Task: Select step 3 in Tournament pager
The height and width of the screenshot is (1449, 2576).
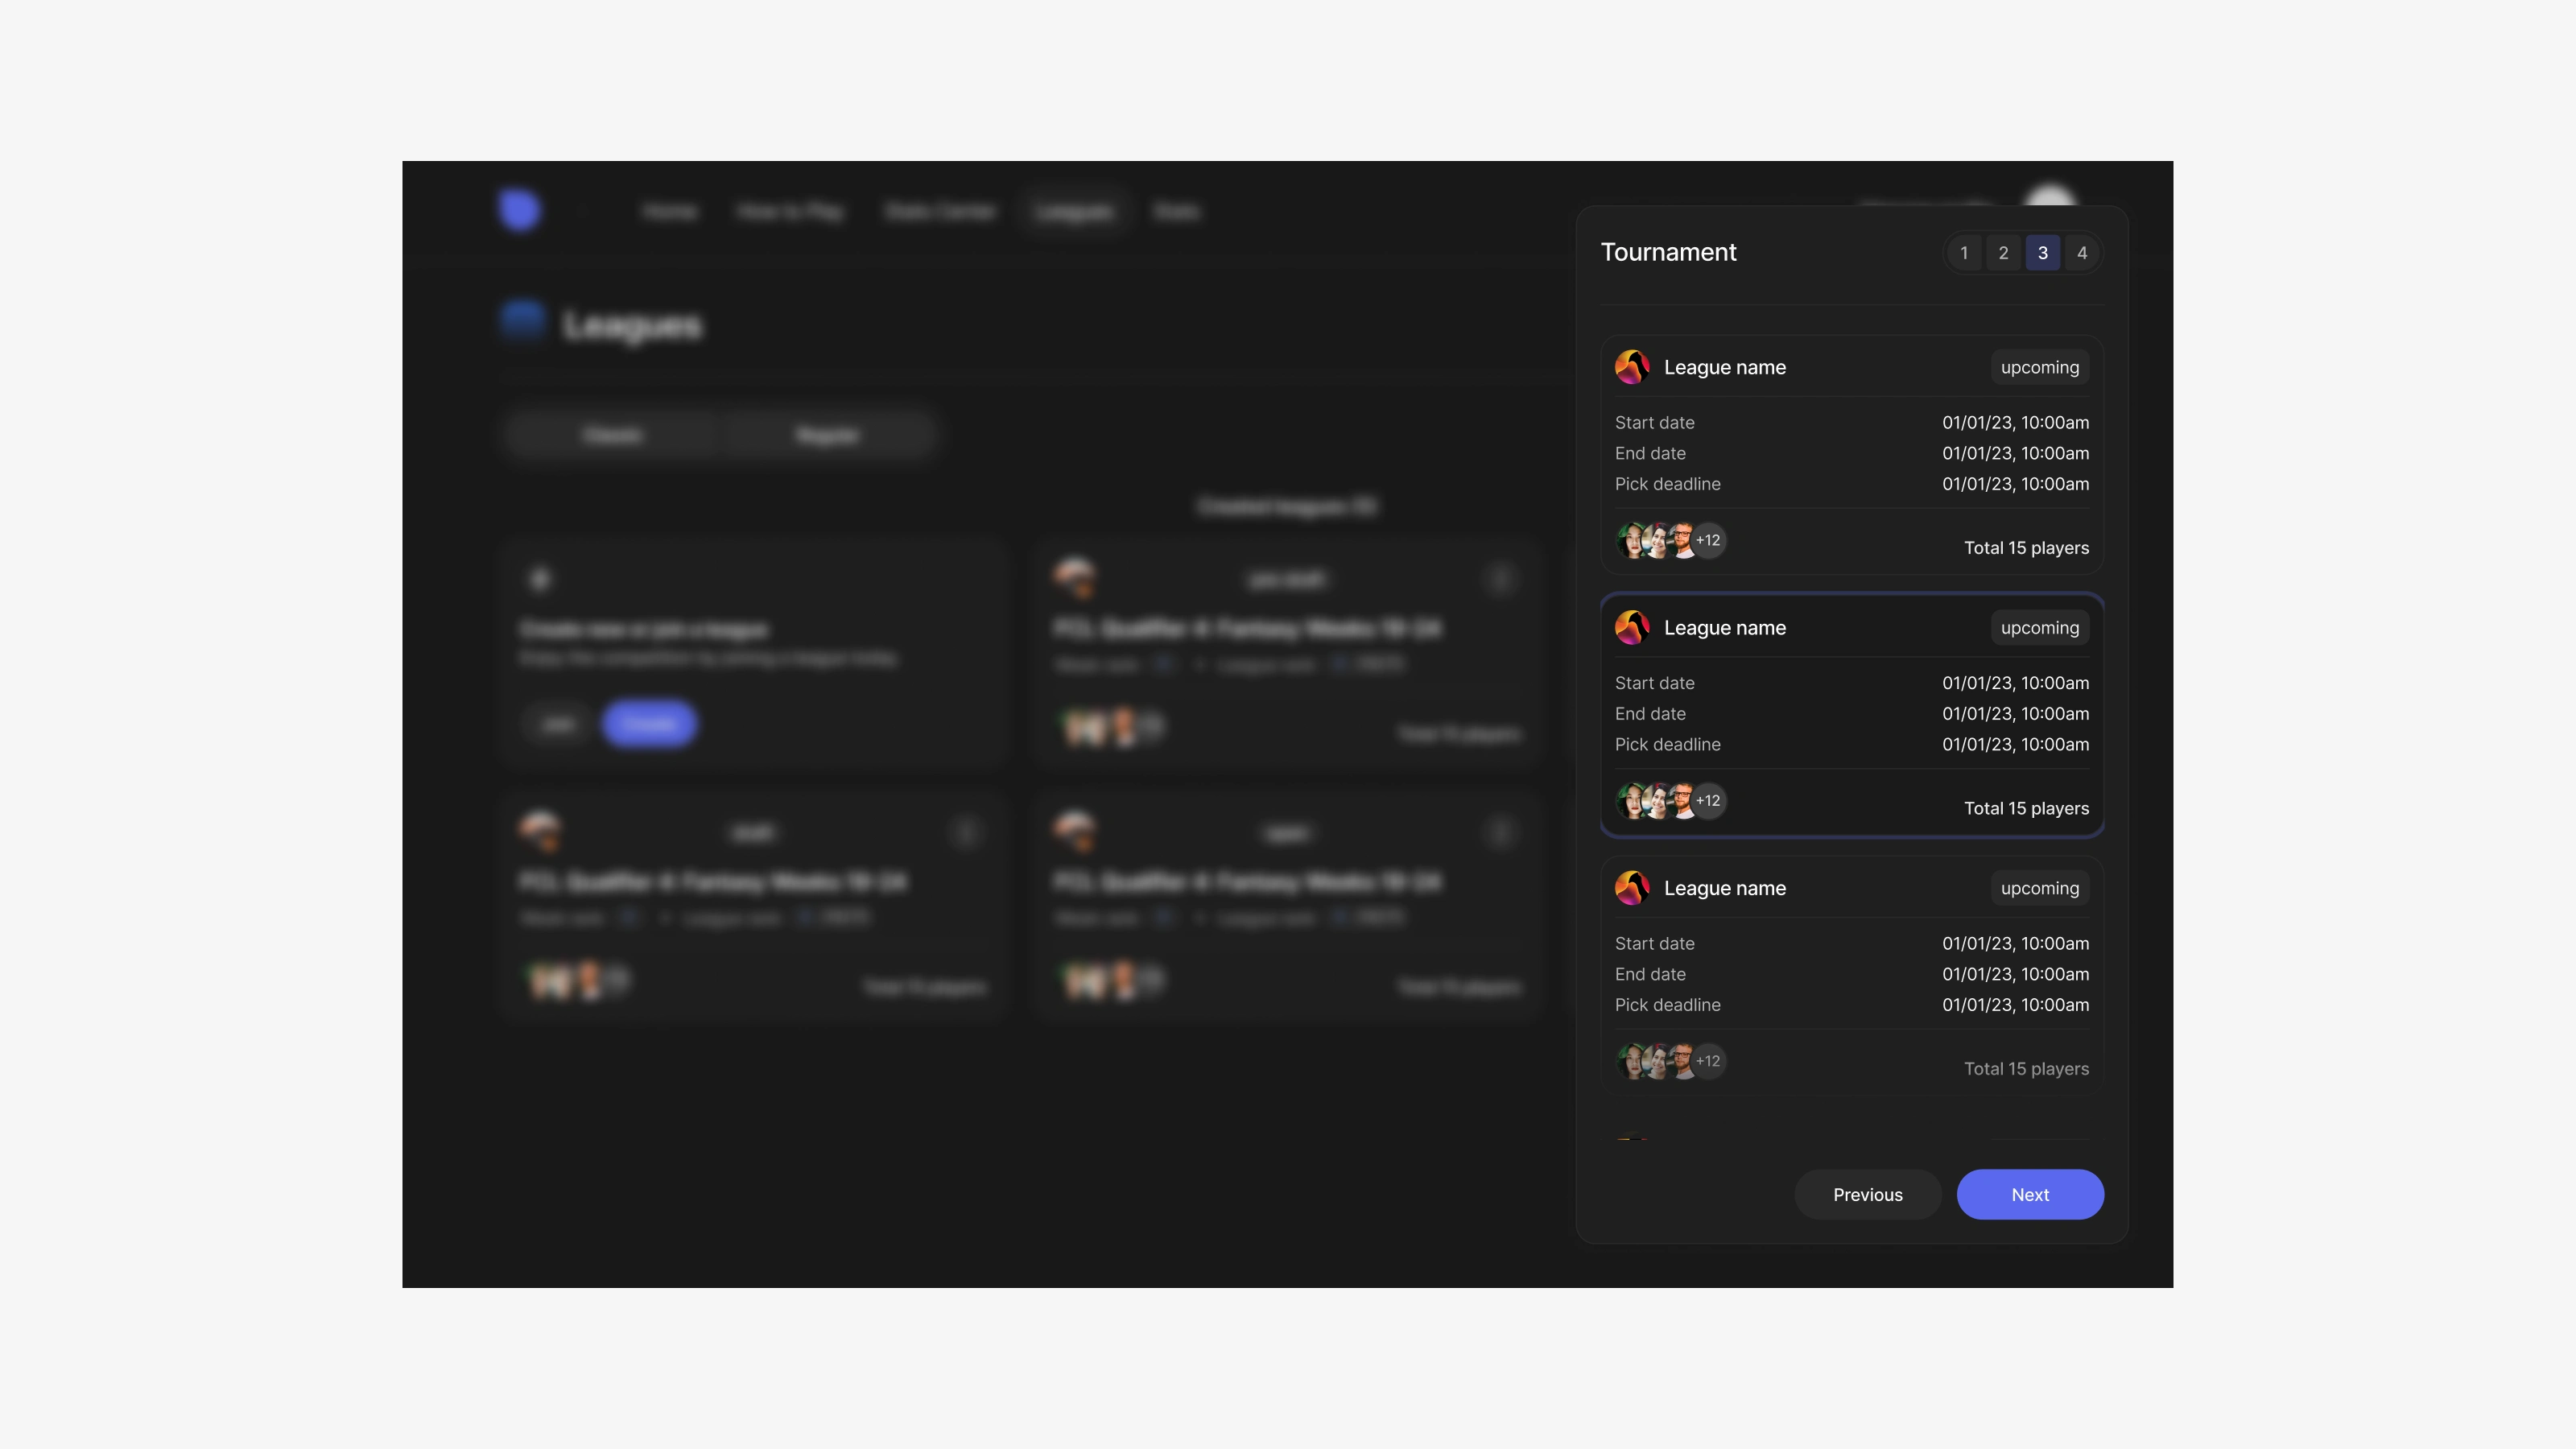Action: click(x=2043, y=253)
